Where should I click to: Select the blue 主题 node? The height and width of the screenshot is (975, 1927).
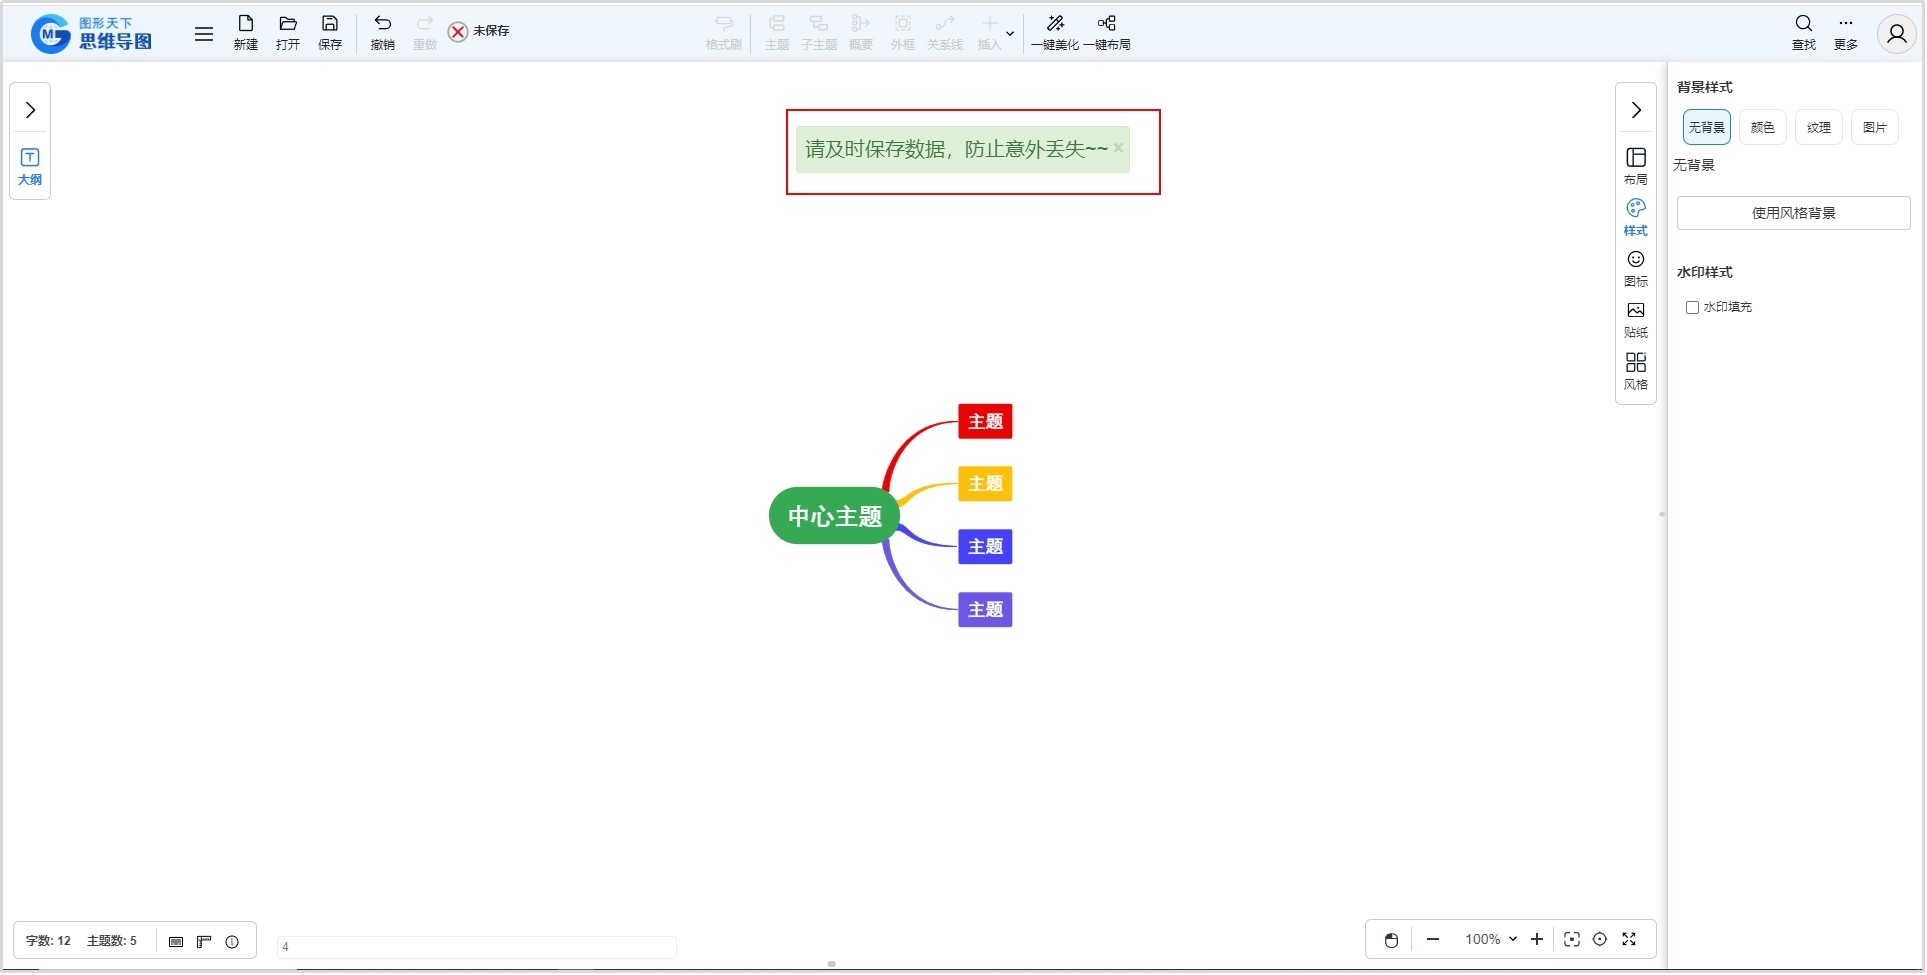pos(986,547)
